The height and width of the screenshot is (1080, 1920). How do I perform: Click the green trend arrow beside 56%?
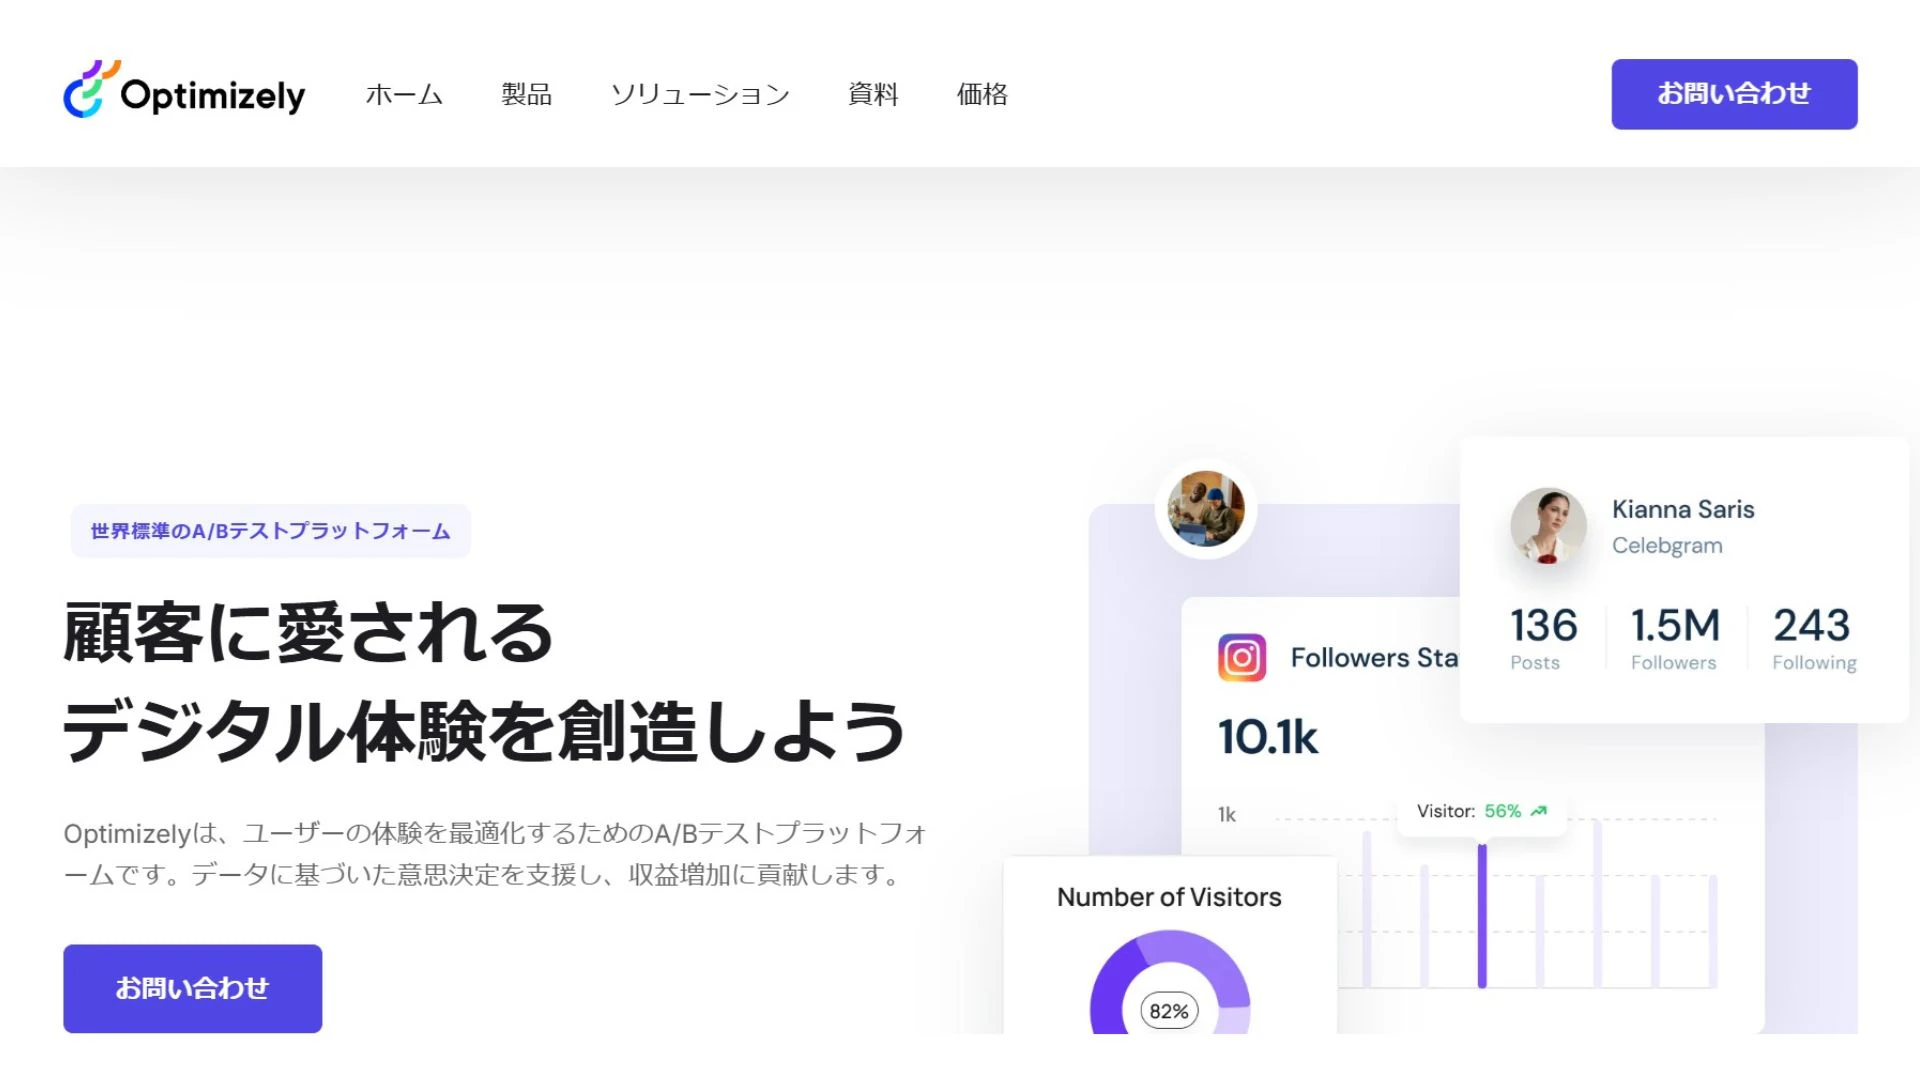[x=1539, y=811]
